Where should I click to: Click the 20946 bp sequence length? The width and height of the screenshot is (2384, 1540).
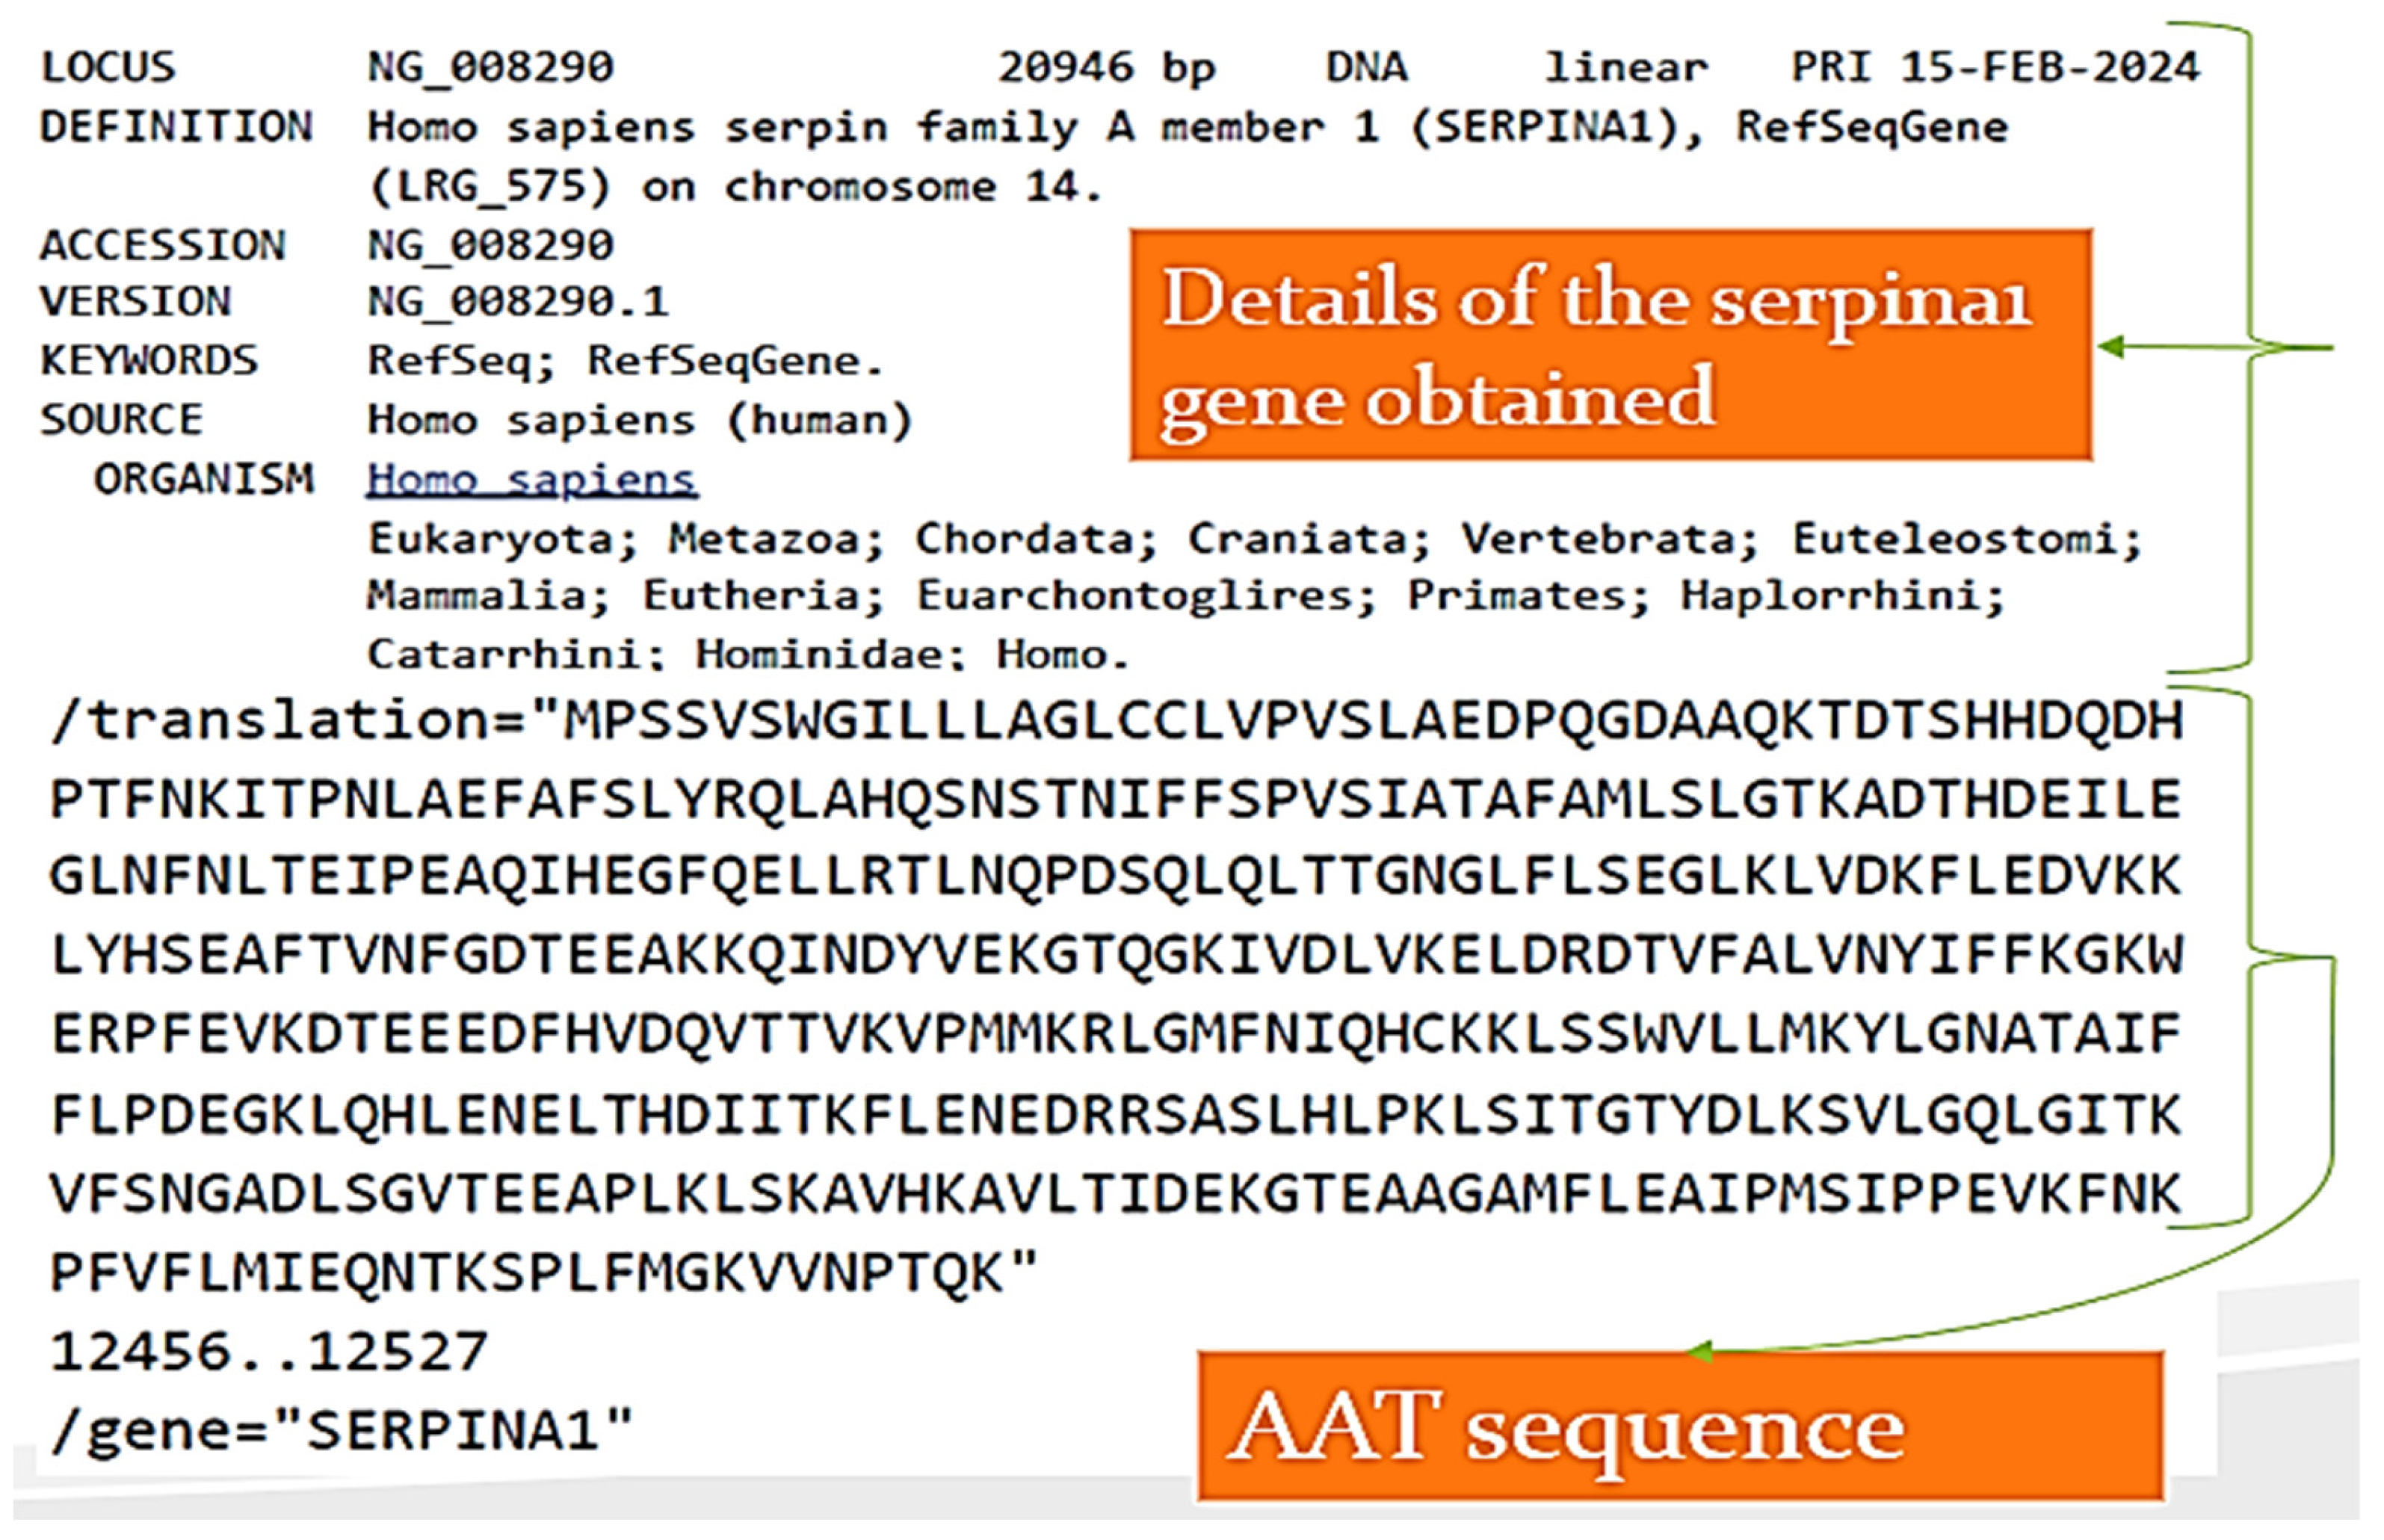point(1106,68)
